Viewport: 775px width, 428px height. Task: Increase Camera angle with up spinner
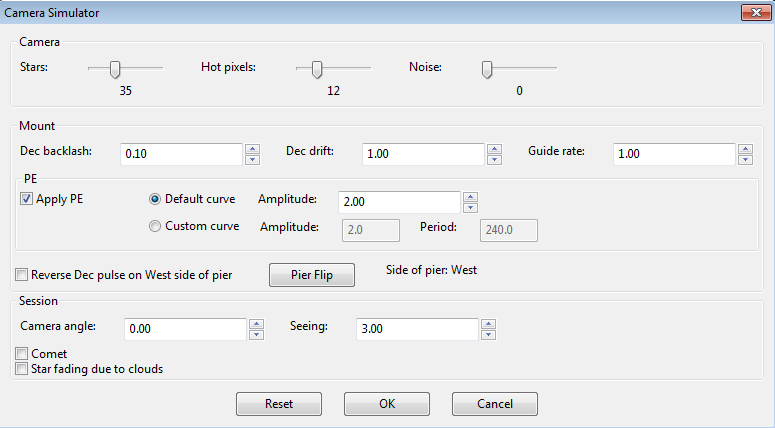pos(257,324)
